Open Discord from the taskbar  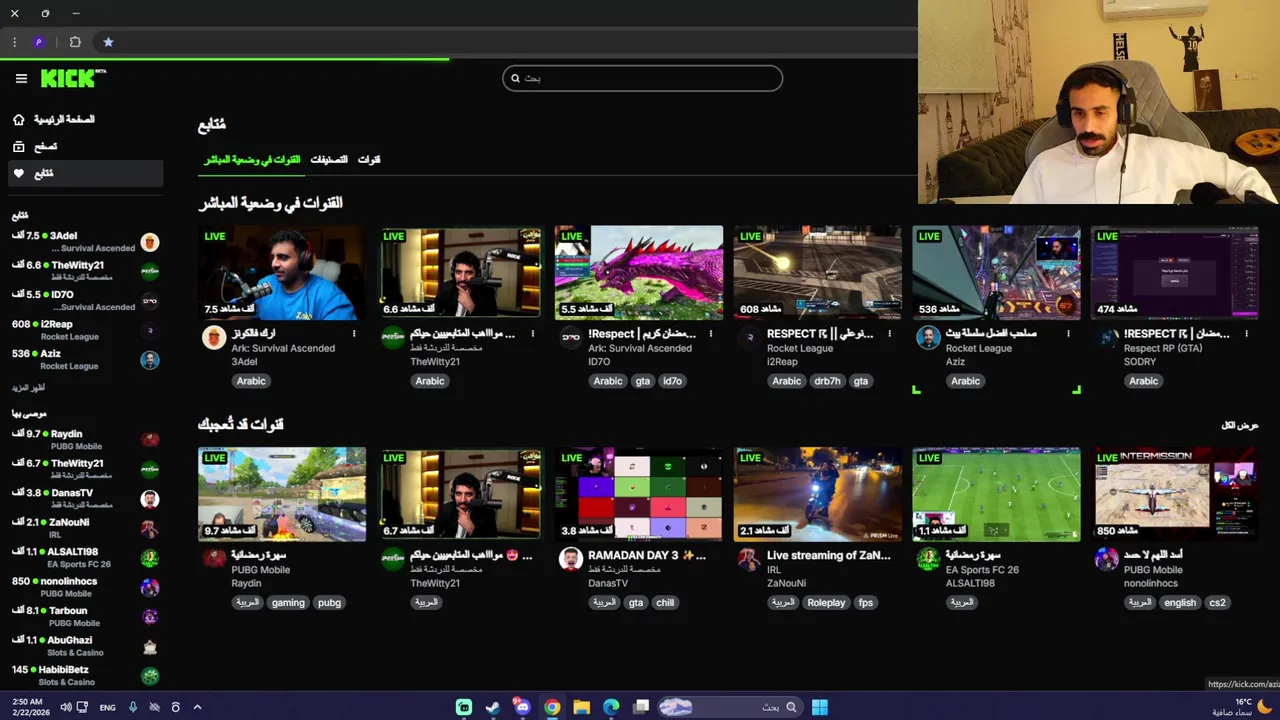pos(522,707)
